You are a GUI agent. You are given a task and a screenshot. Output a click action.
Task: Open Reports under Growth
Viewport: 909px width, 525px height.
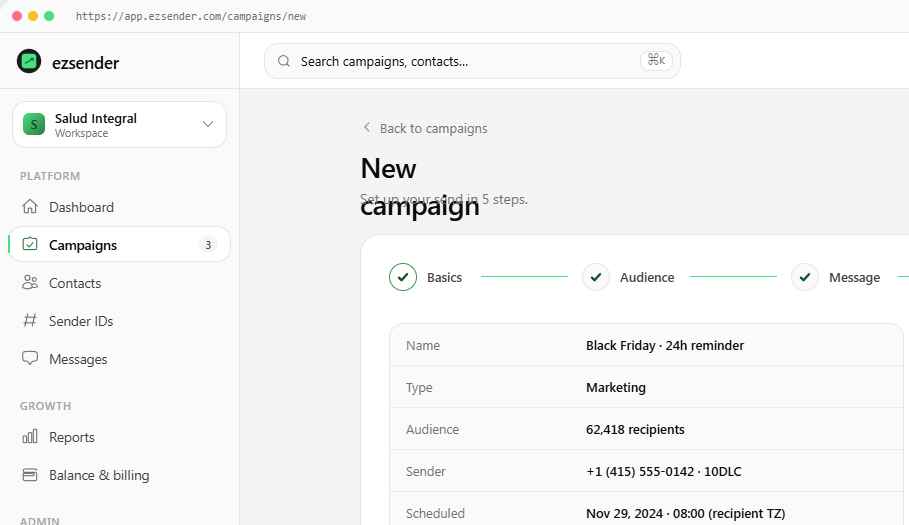click(x=119, y=437)
